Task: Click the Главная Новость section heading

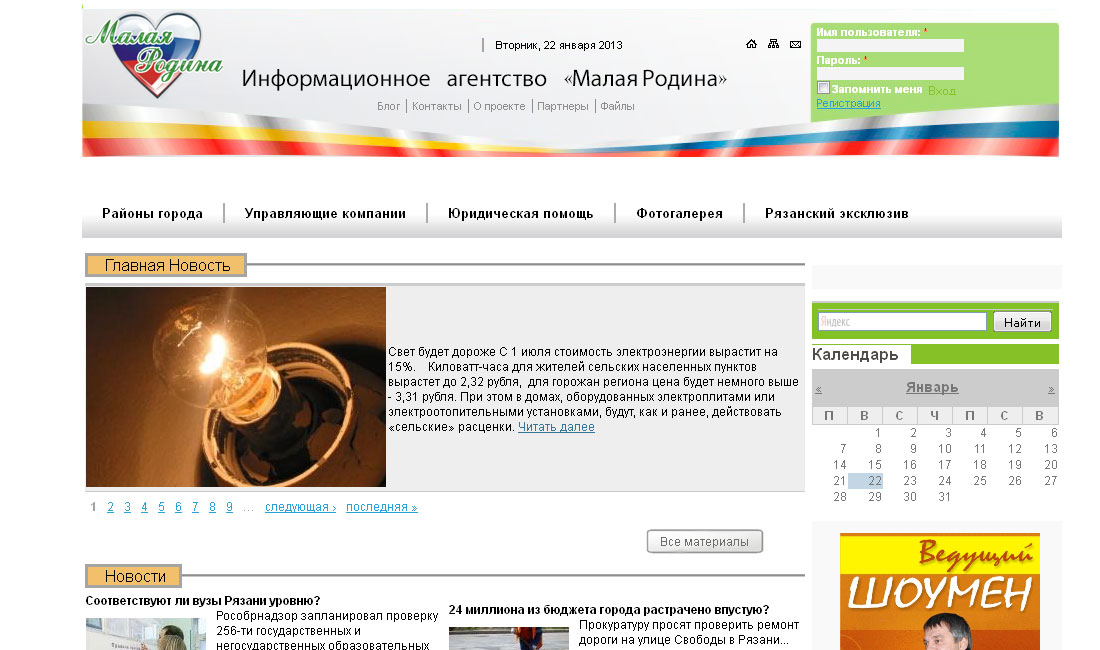Action: 167,265
